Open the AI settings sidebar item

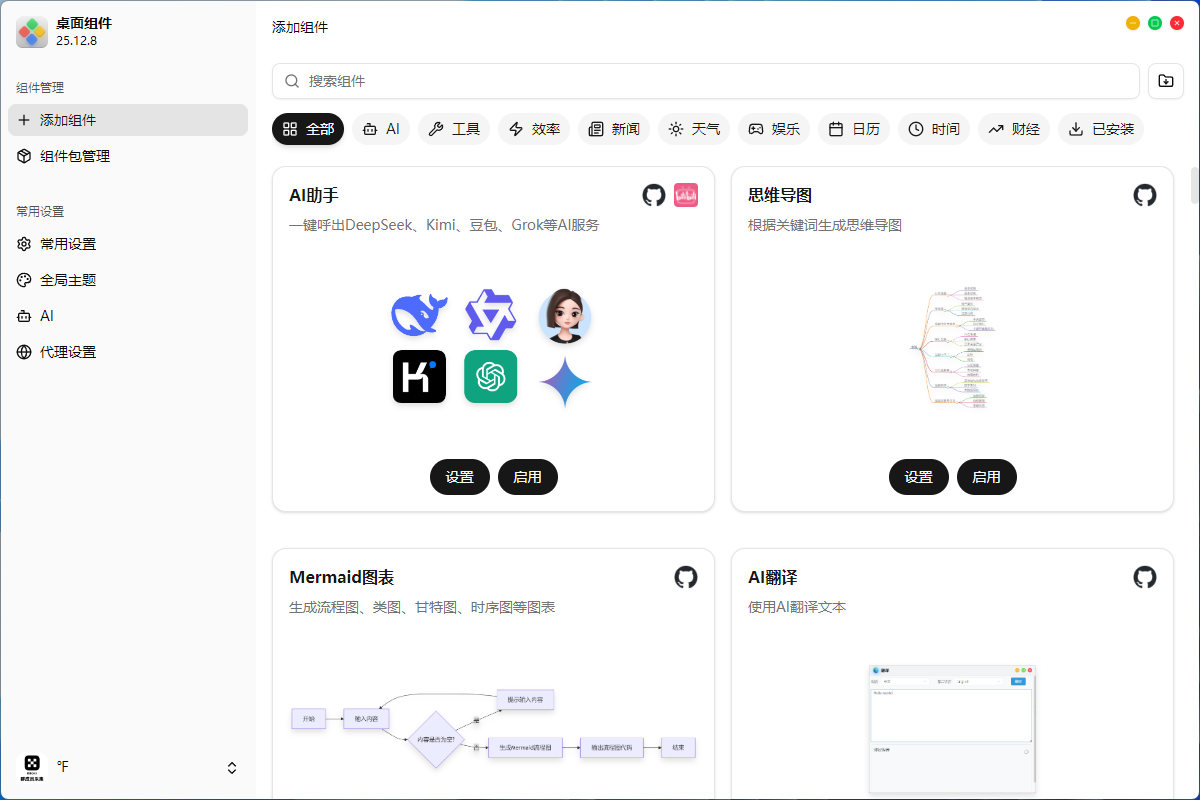point(128,316)
